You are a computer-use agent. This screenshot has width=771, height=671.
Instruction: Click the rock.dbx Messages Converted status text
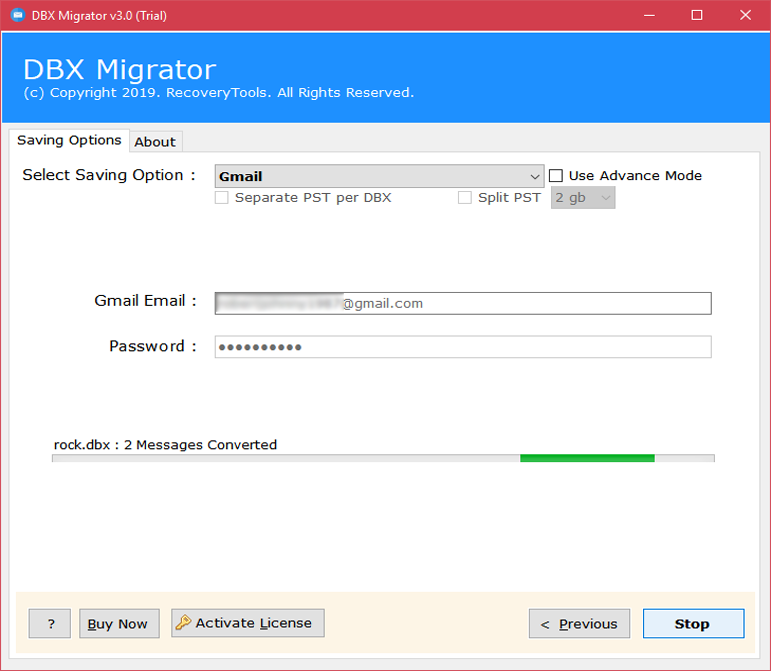click(x=165, y=444)
